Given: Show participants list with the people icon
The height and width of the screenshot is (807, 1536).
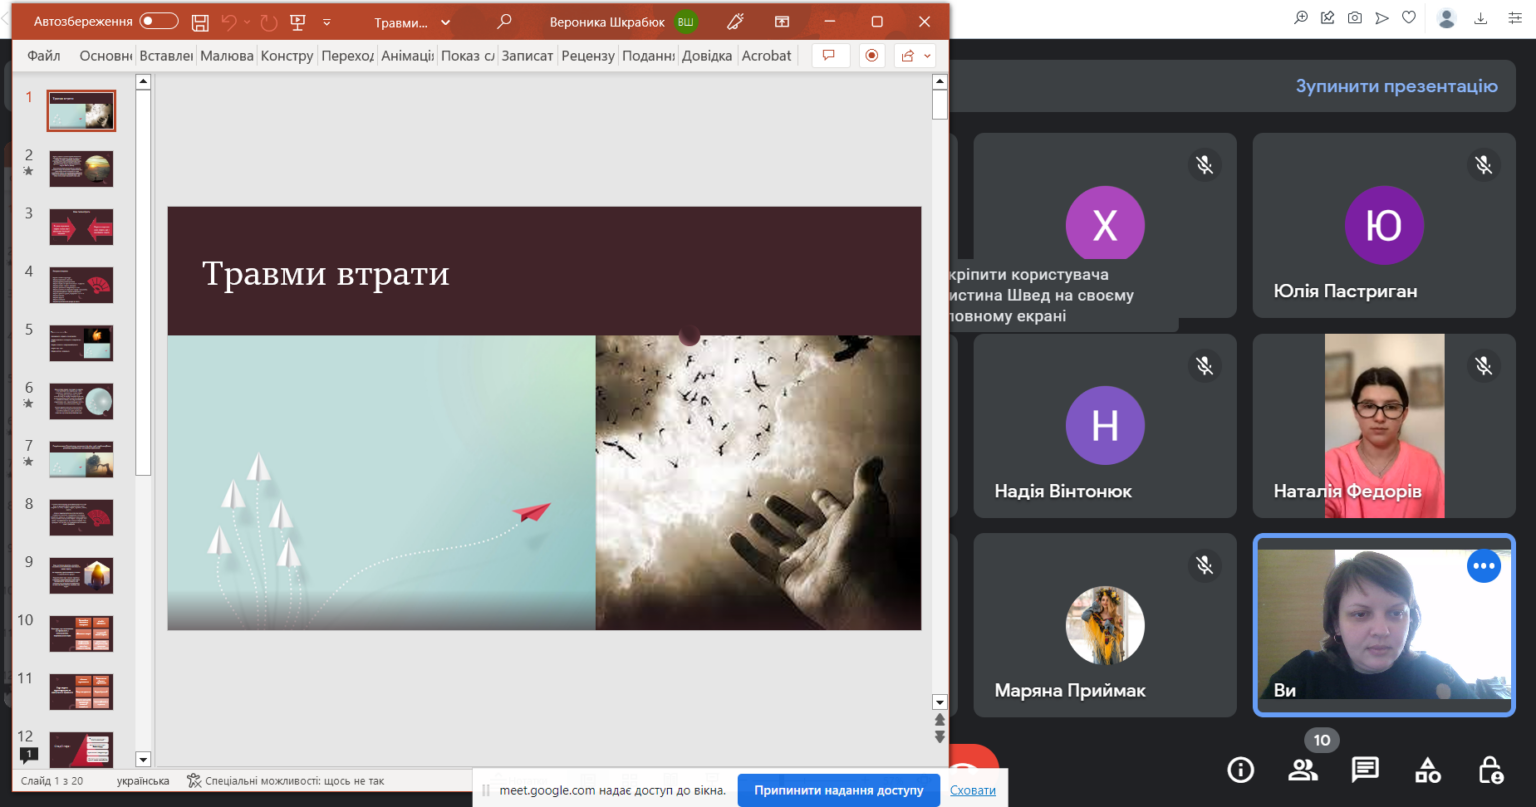Looking at the screenshot, I should tap(1303, 769).
